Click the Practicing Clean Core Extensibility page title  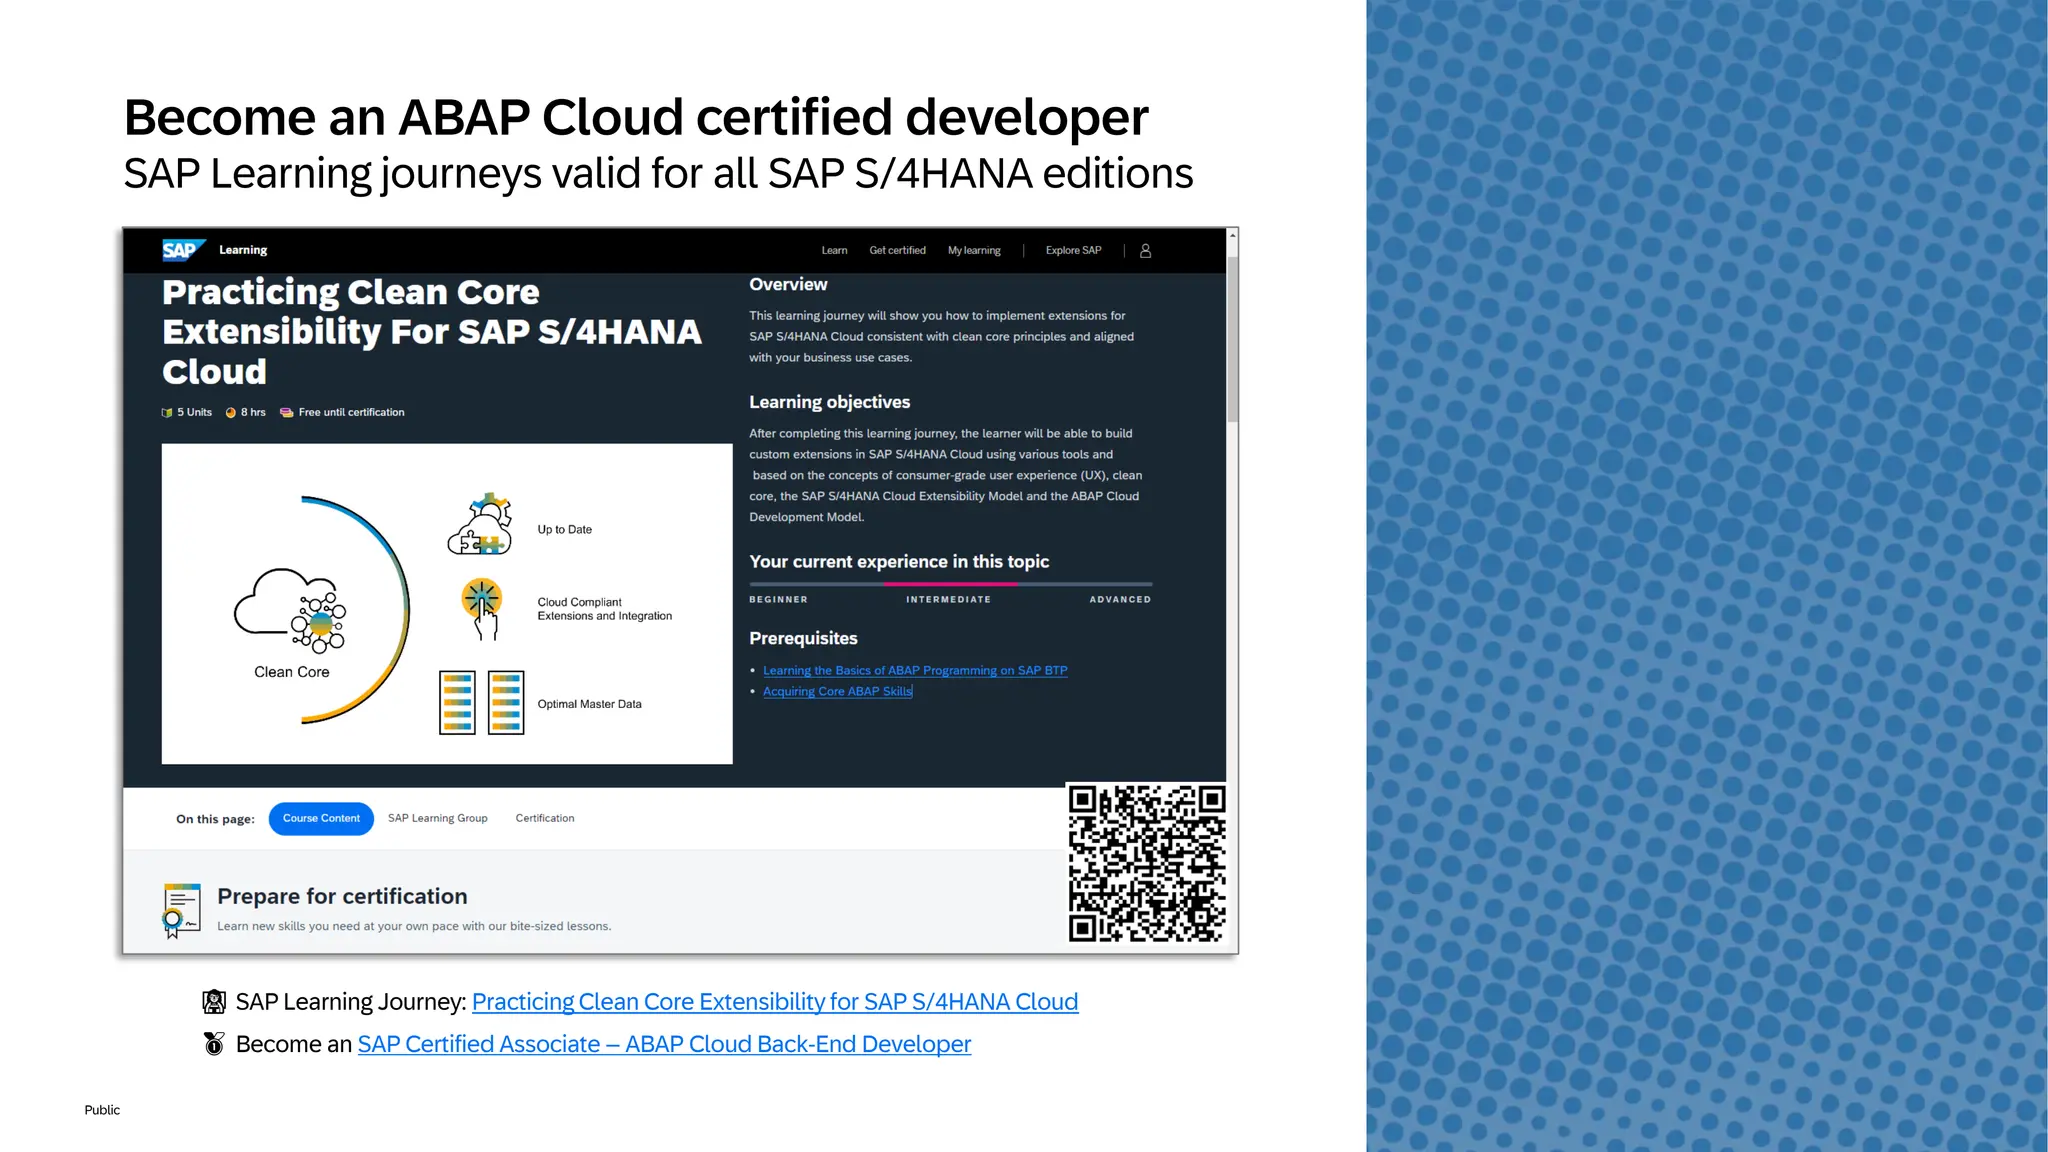coord(432,332)
